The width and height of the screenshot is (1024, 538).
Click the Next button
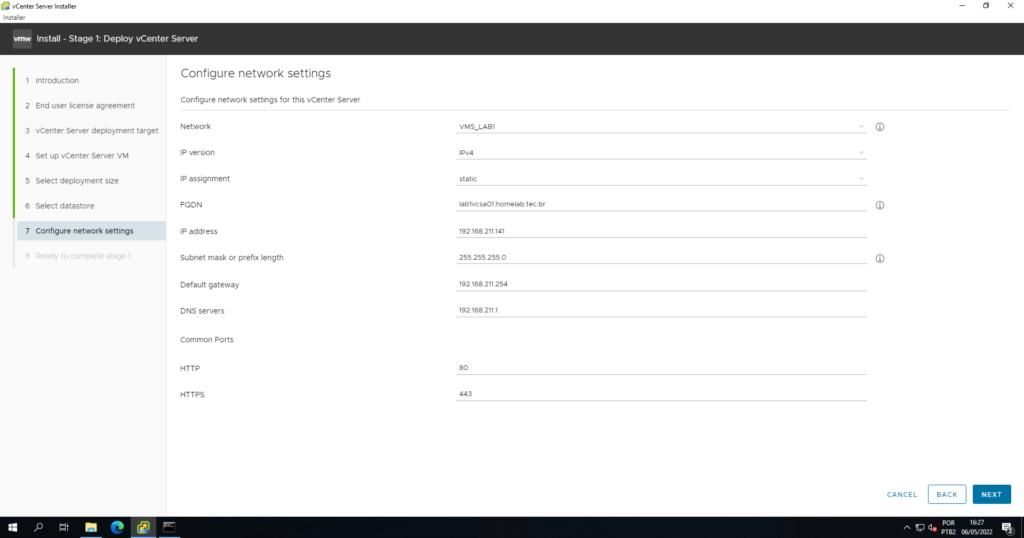point(991,494)
